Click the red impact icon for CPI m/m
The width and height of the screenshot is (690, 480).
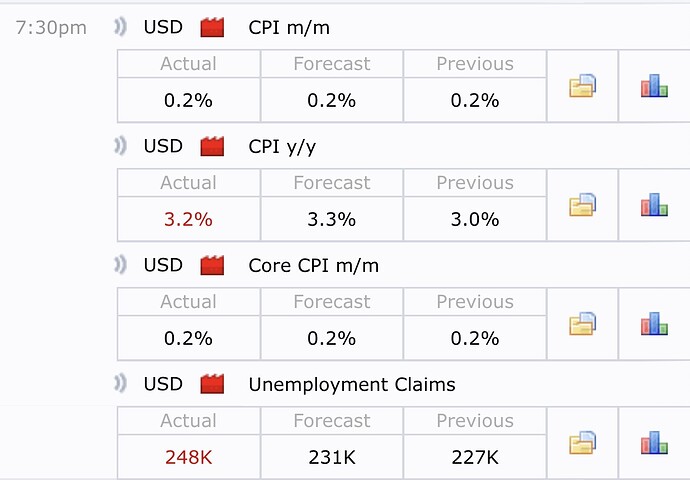click(x=212, y=28)
